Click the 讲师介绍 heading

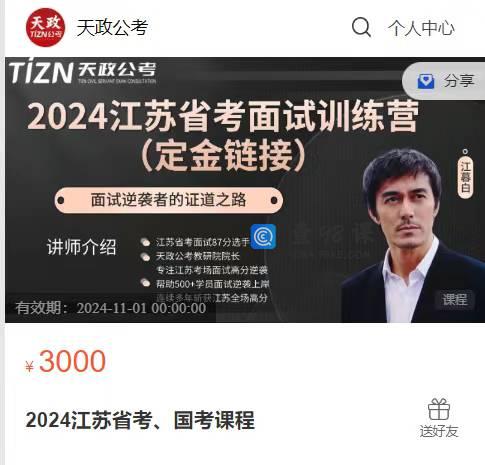[82, 247]
